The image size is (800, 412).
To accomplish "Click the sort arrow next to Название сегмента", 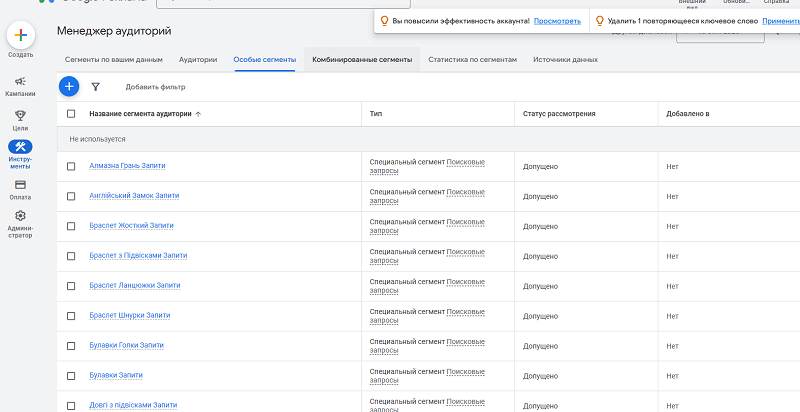I will point(198,114).
